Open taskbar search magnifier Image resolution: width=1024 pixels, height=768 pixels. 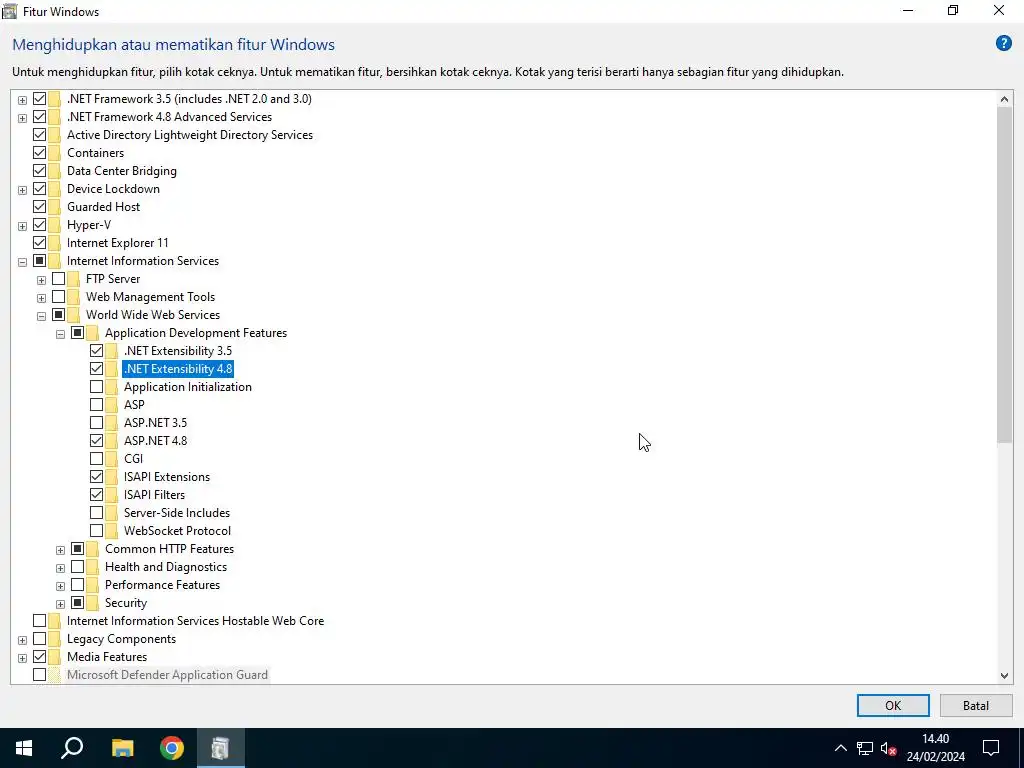coord(72,748)
